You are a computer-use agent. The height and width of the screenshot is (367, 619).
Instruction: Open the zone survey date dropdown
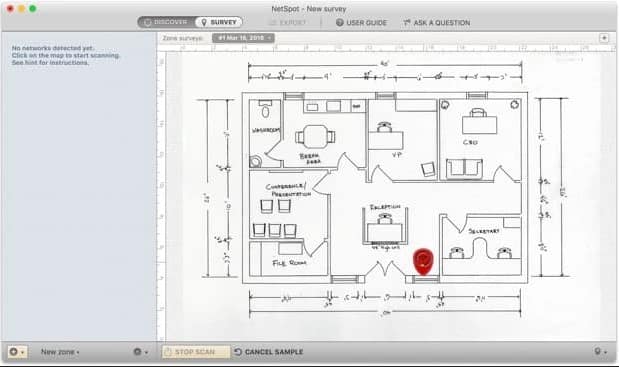coord(243,38)
